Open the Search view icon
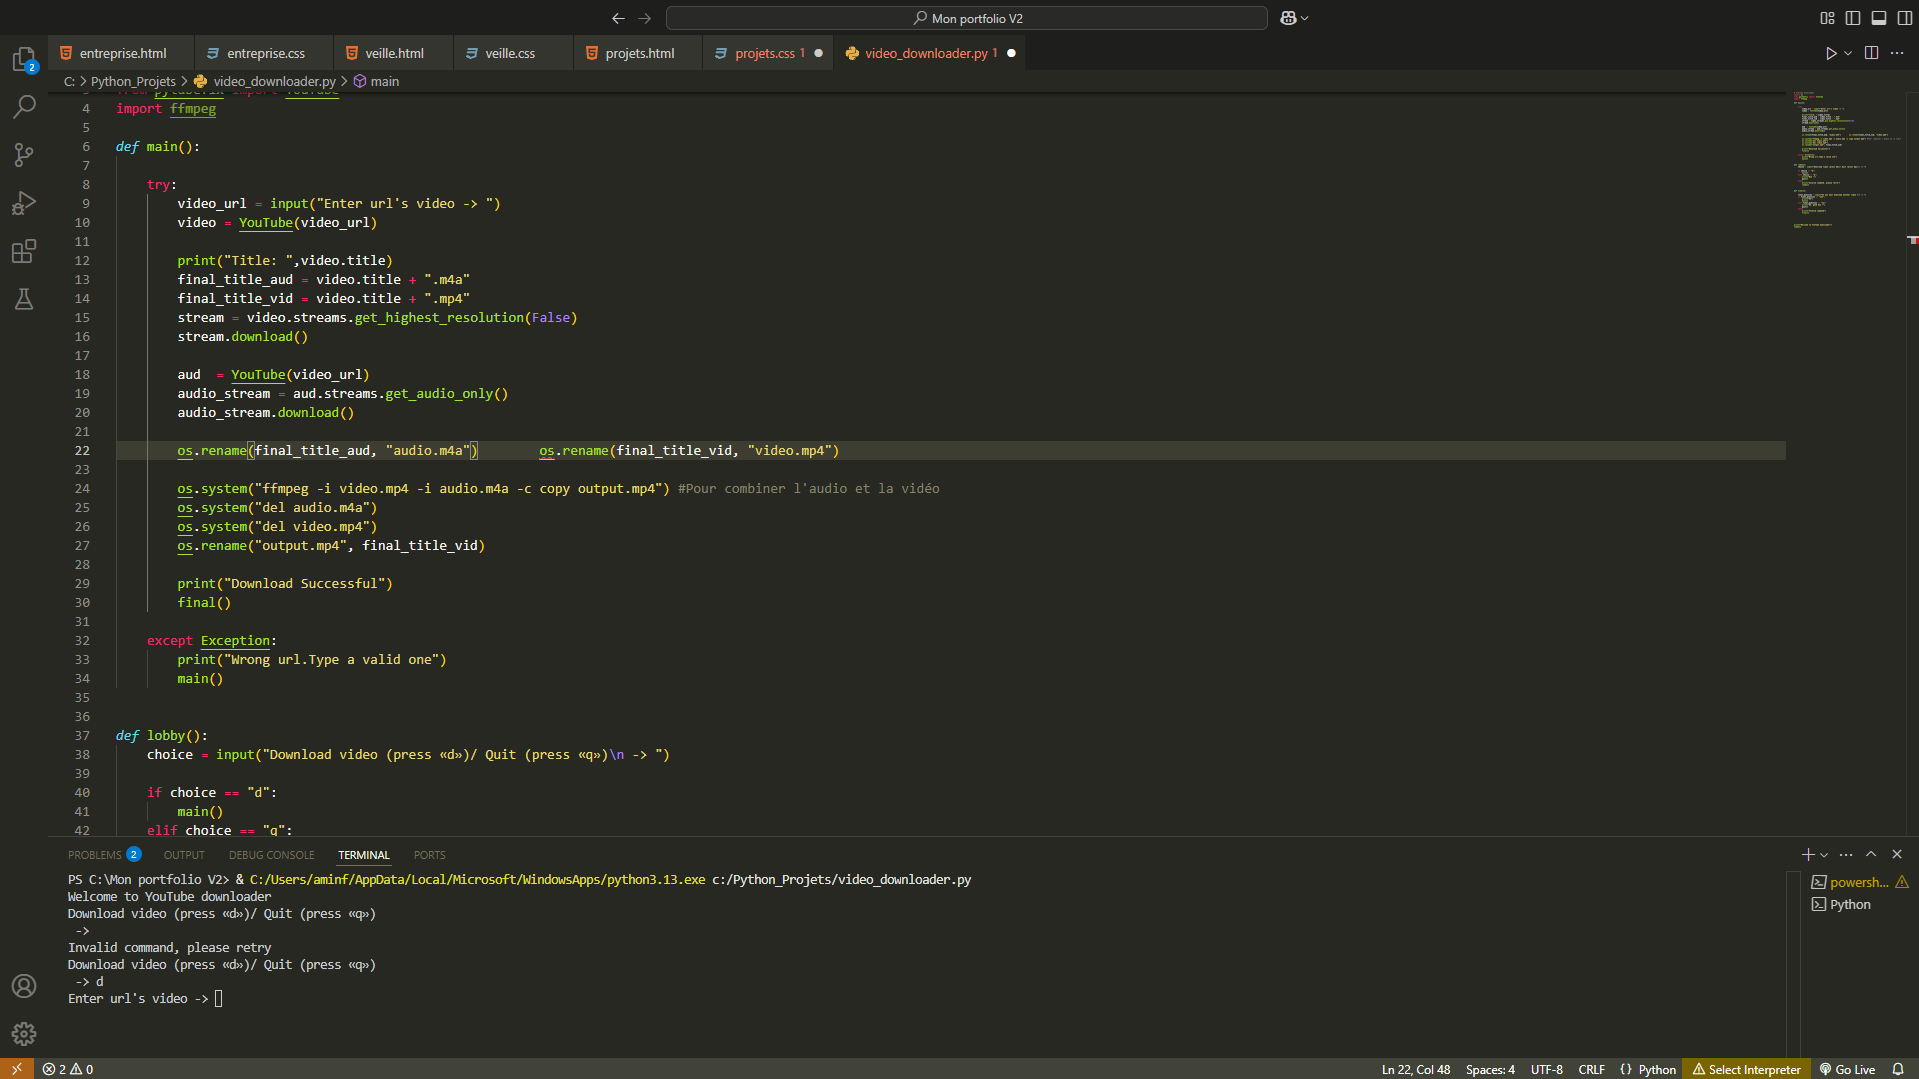The width and height of the screenshot is (1919, 1079). point(24,107)
